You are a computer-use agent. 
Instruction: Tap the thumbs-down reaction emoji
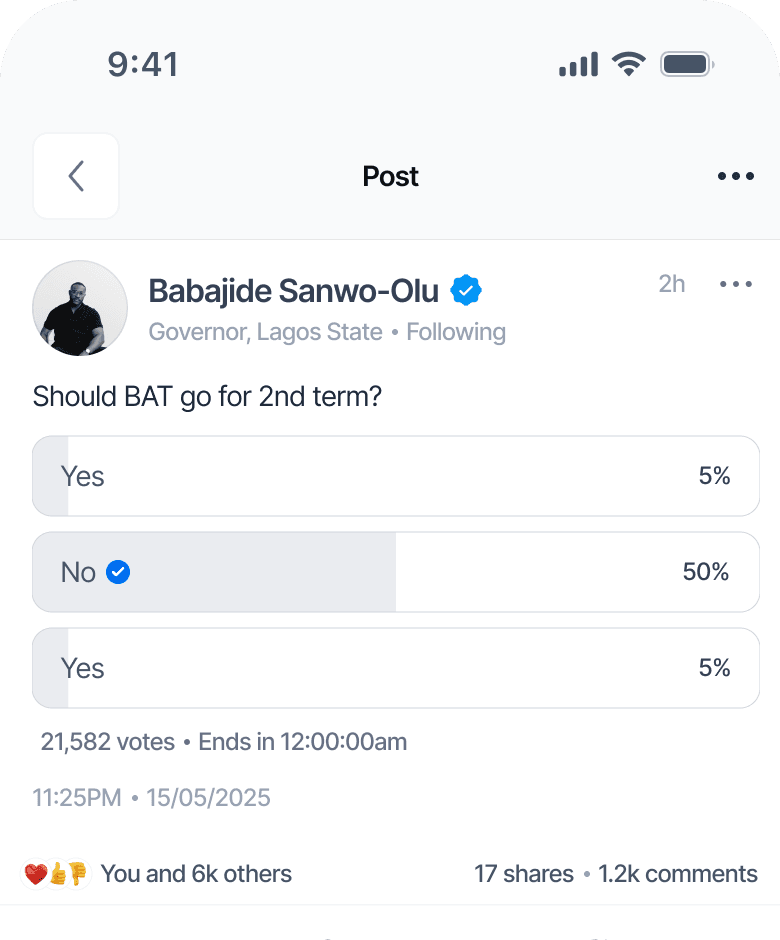(x=78, y=874)
